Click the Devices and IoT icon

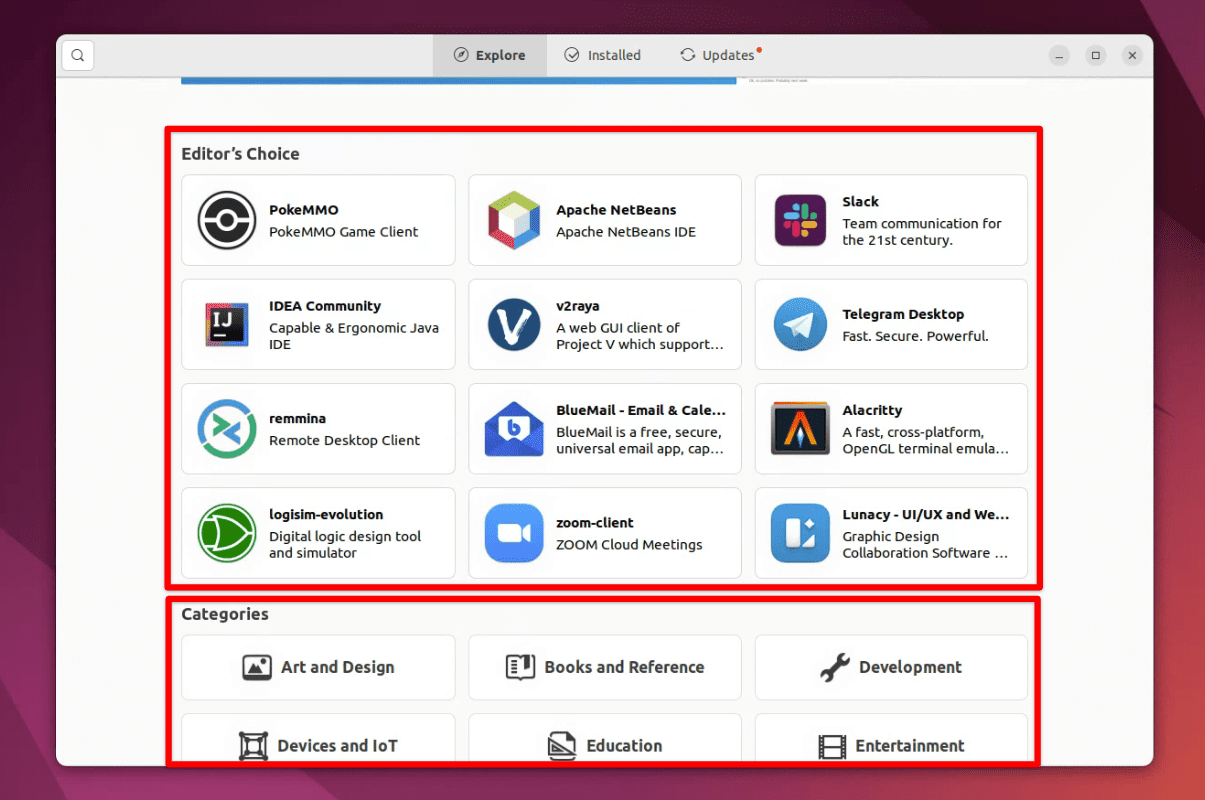pos(254,746)
